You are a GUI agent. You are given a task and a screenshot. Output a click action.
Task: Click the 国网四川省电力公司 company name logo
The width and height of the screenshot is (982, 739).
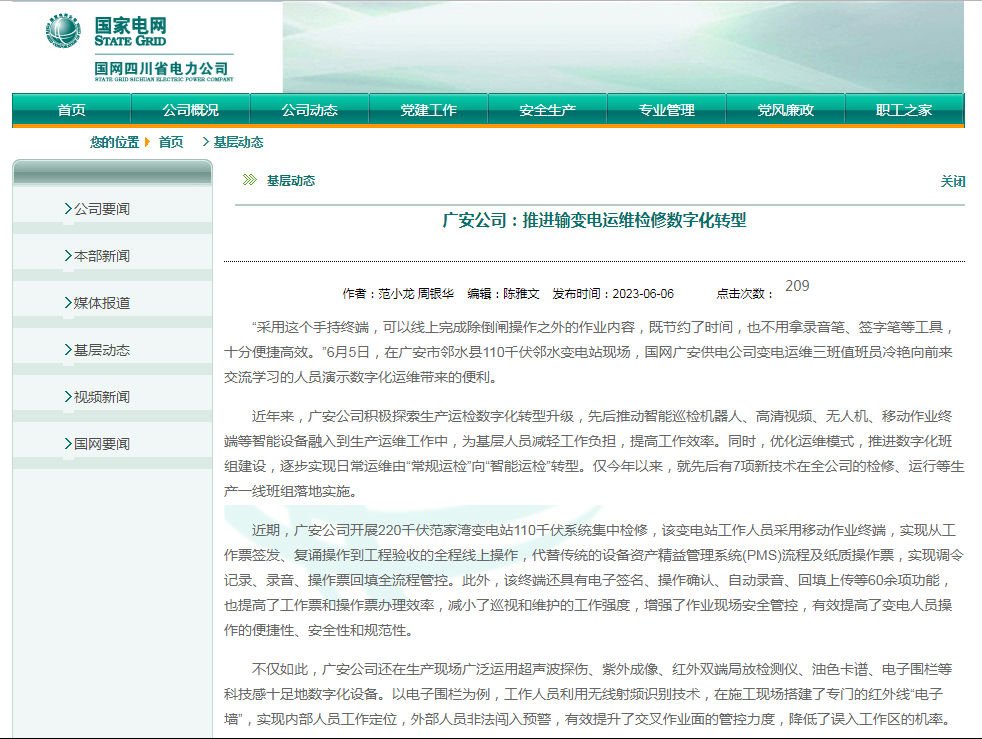(x=163, y=71)
